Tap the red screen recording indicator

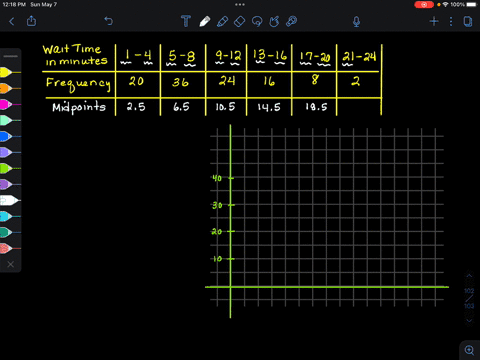coord(424,5)
